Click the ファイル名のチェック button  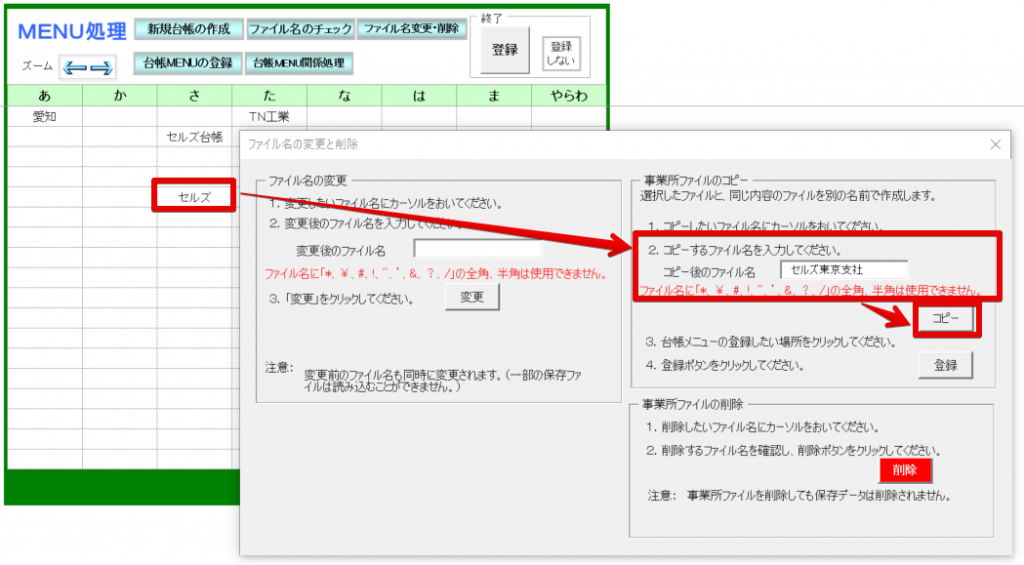click(x=301, y=29)
